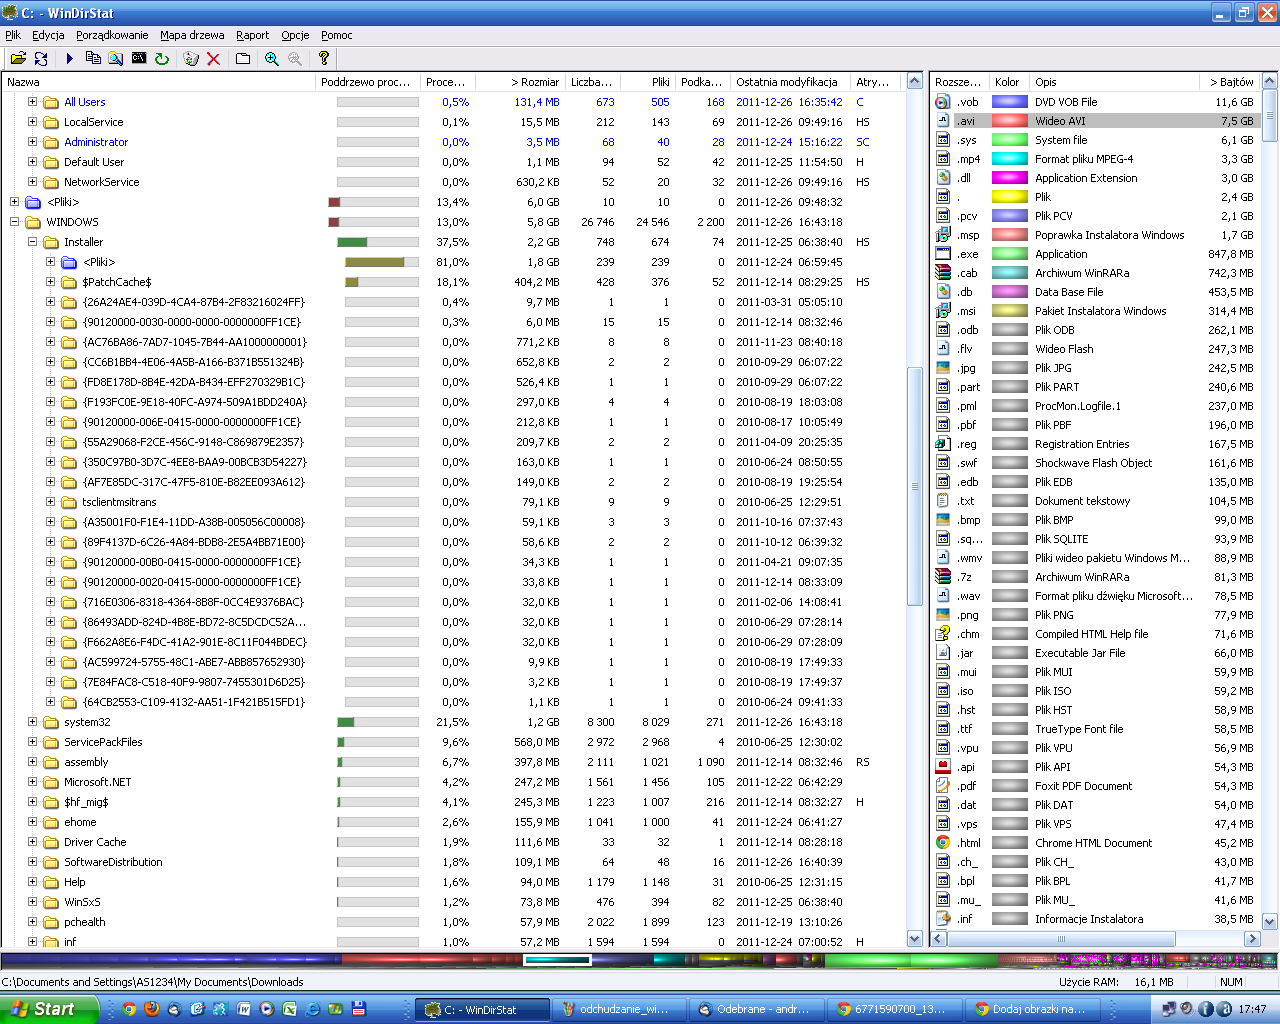Click the file type icon next to .vob
Screen dimensions: 1280x1024
(x=942, y=102)
